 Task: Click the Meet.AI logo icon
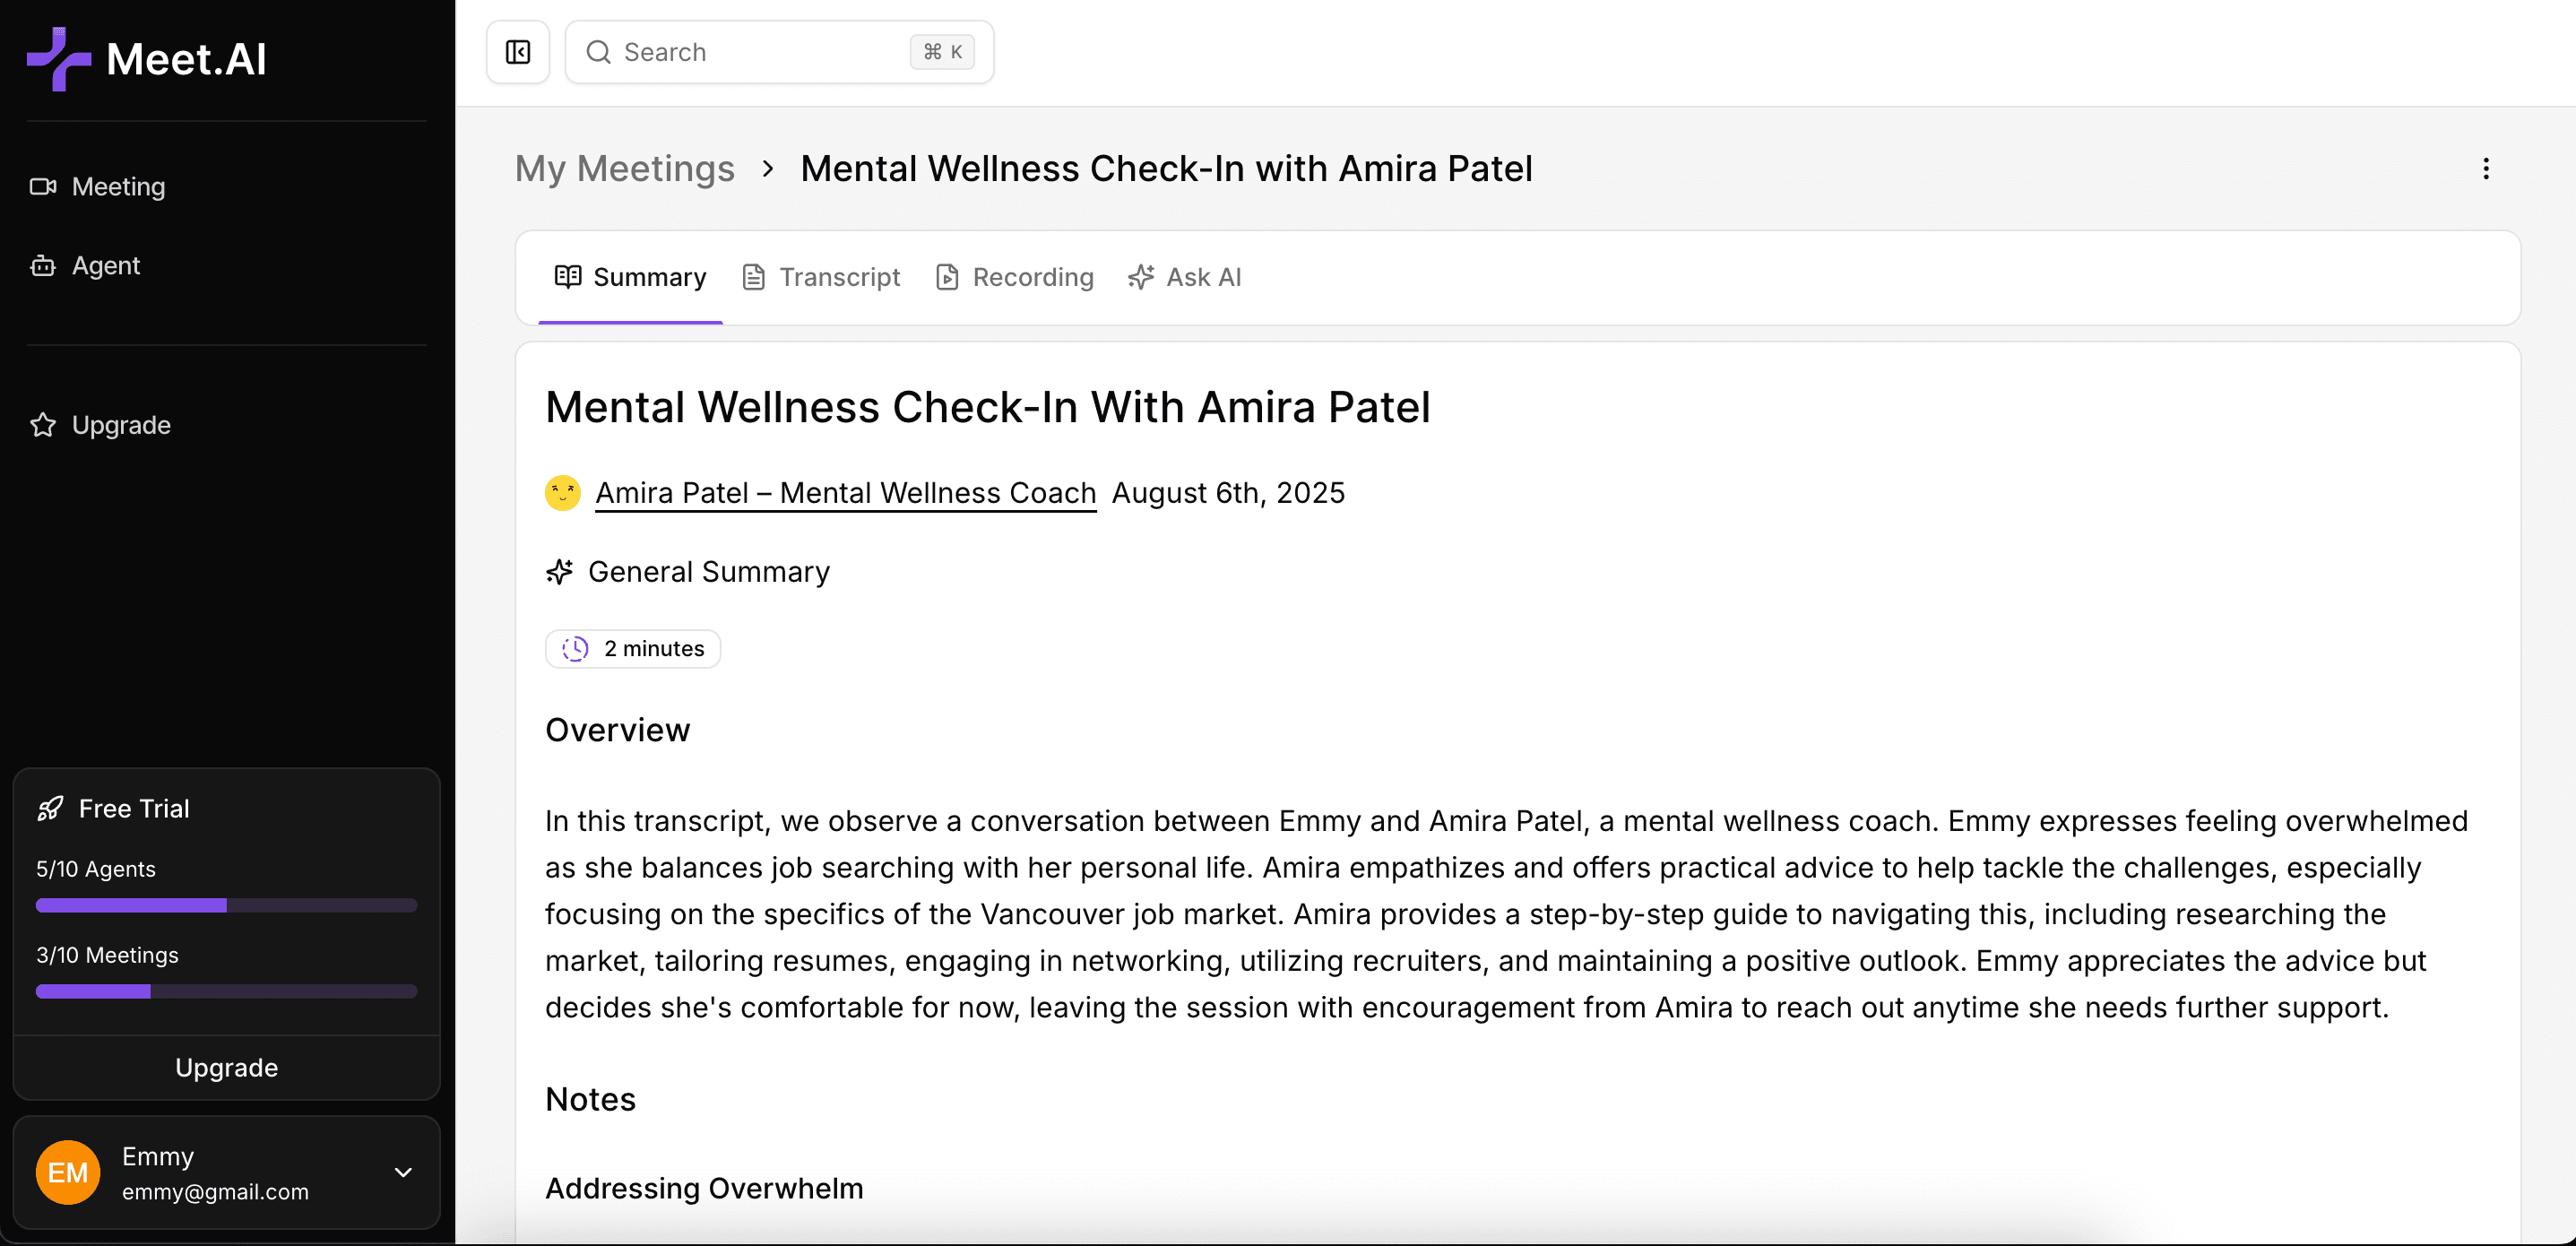[x=58, y=59]
